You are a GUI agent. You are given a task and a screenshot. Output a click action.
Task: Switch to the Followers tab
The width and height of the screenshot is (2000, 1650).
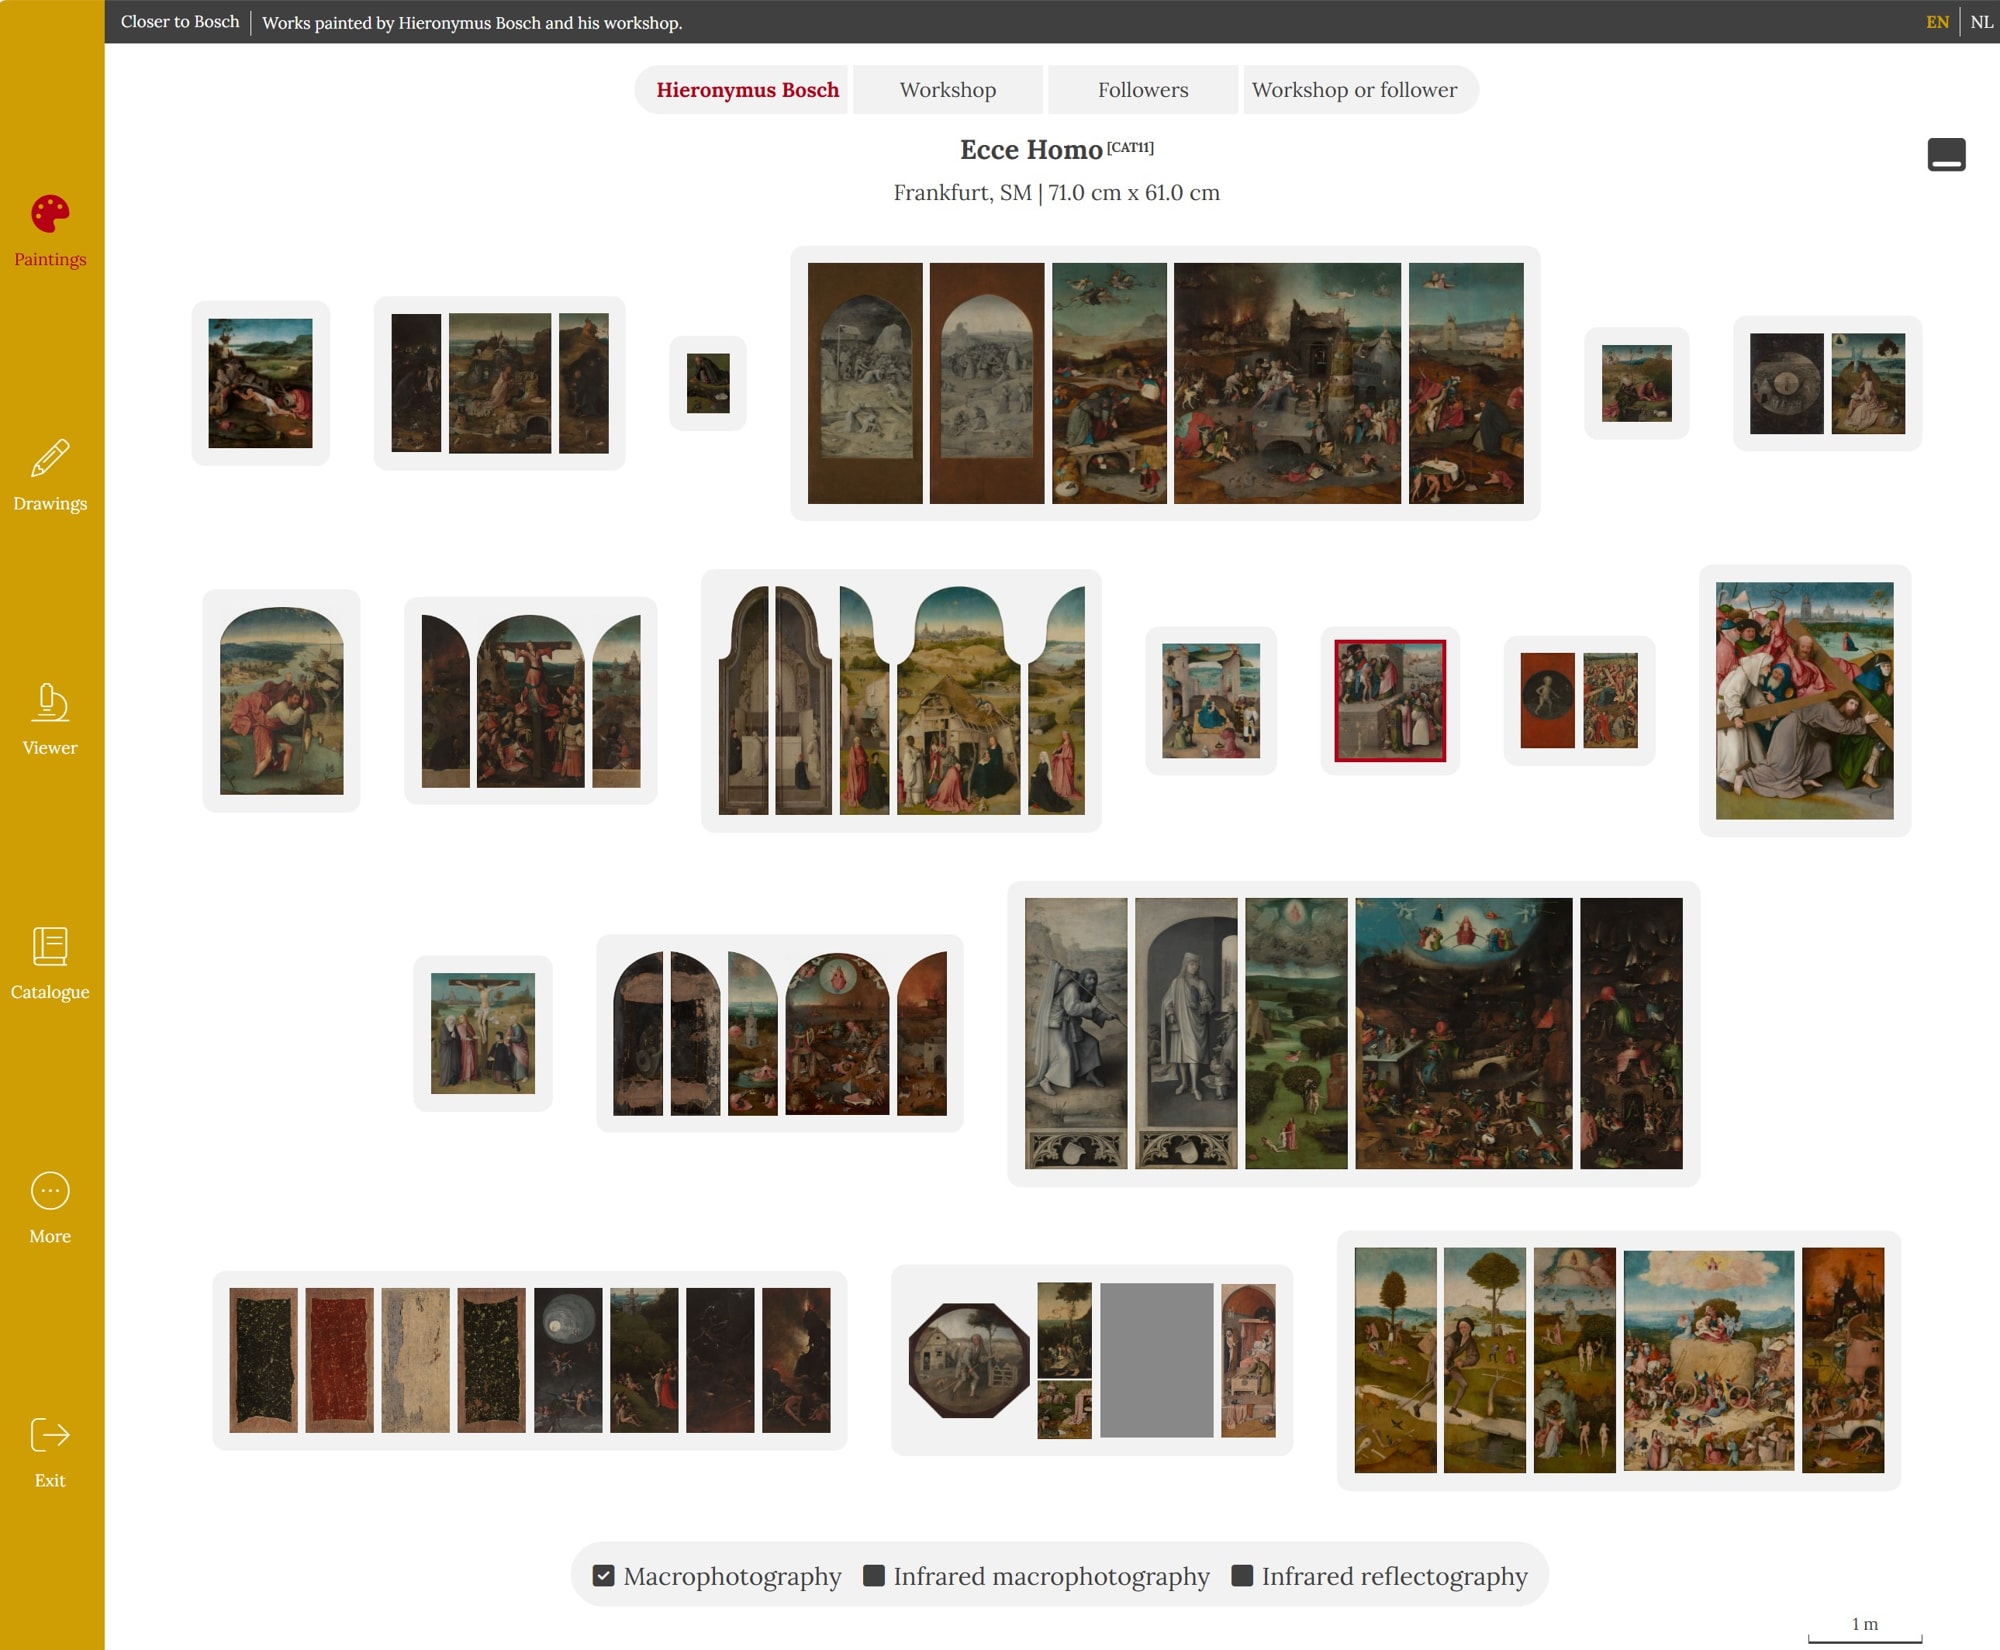point(1142,90)
